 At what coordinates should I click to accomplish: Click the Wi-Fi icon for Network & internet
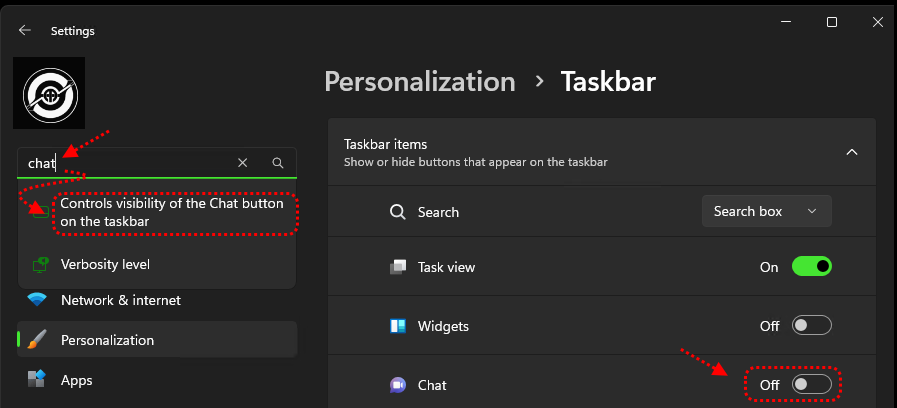37,300
